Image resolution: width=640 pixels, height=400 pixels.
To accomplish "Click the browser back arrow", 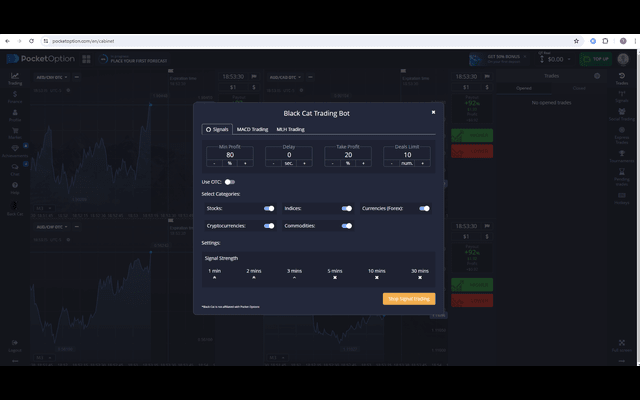I will coord(7,41).
